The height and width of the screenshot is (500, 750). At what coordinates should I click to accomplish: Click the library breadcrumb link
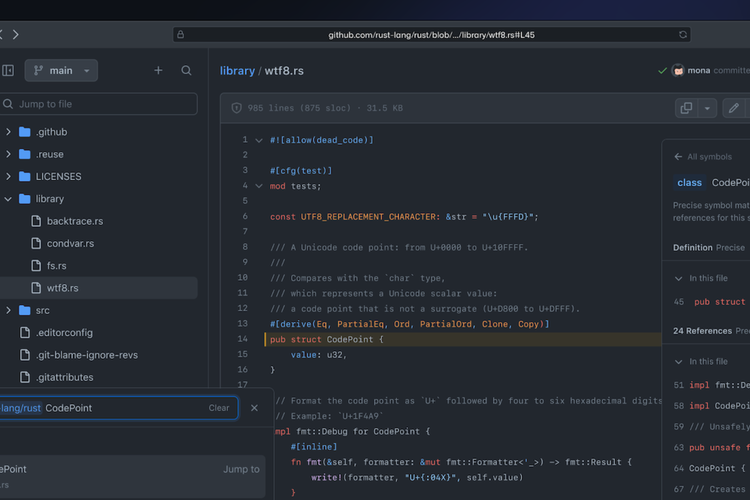(x=237, y=71)
